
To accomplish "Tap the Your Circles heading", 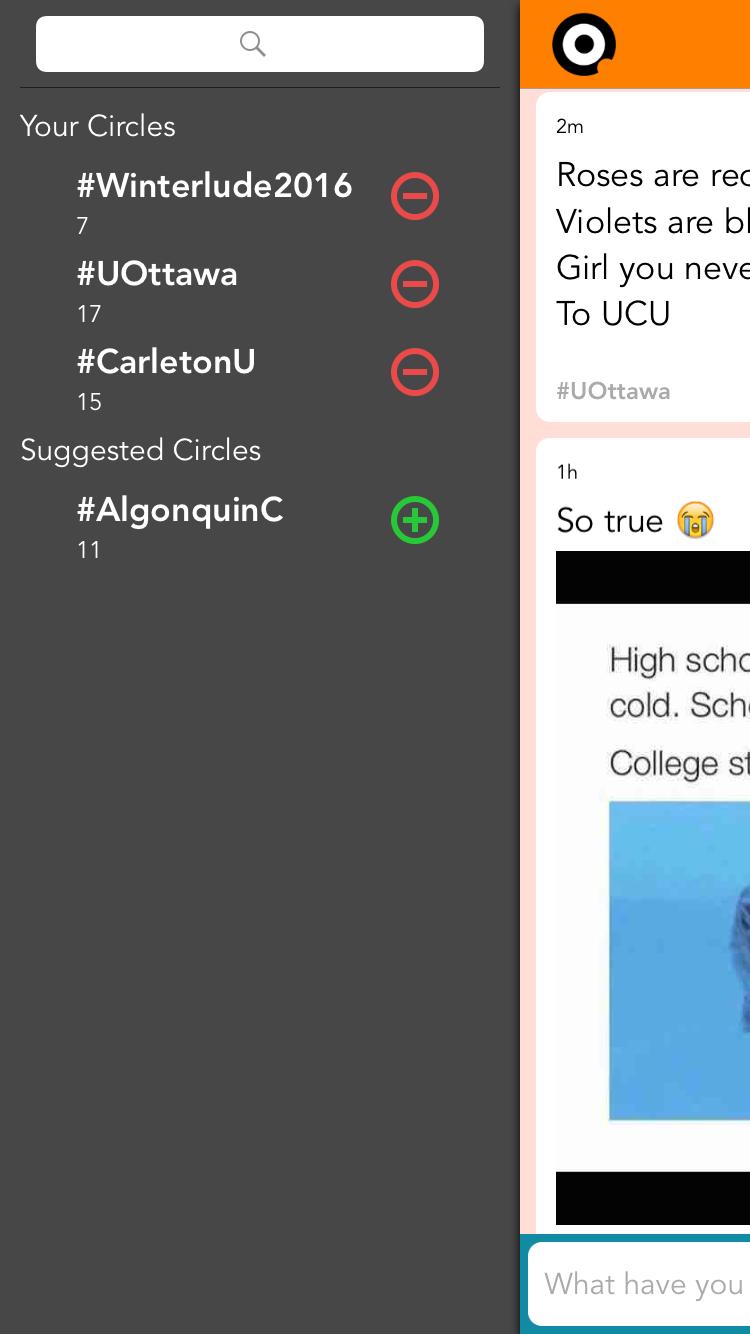I will pos(98,126).
